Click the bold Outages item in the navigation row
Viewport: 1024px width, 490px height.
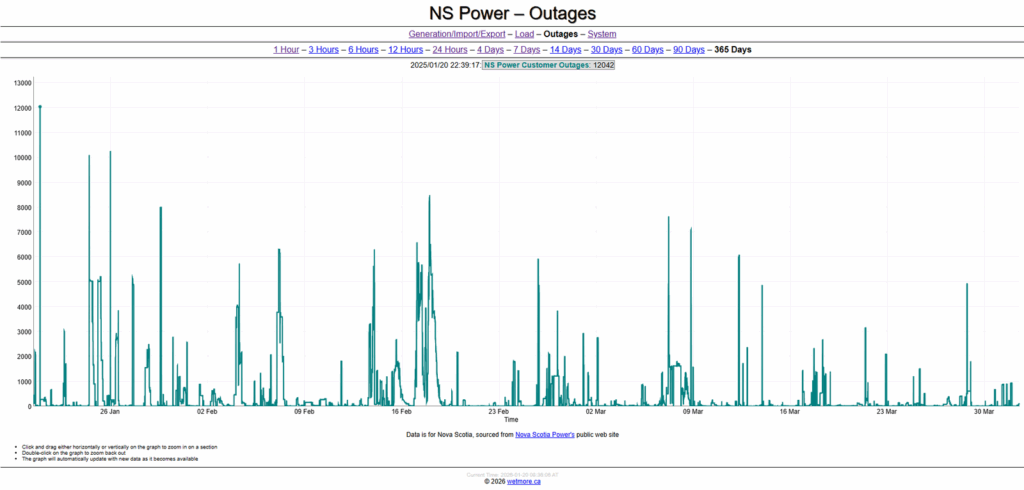(x=560, y=34)
